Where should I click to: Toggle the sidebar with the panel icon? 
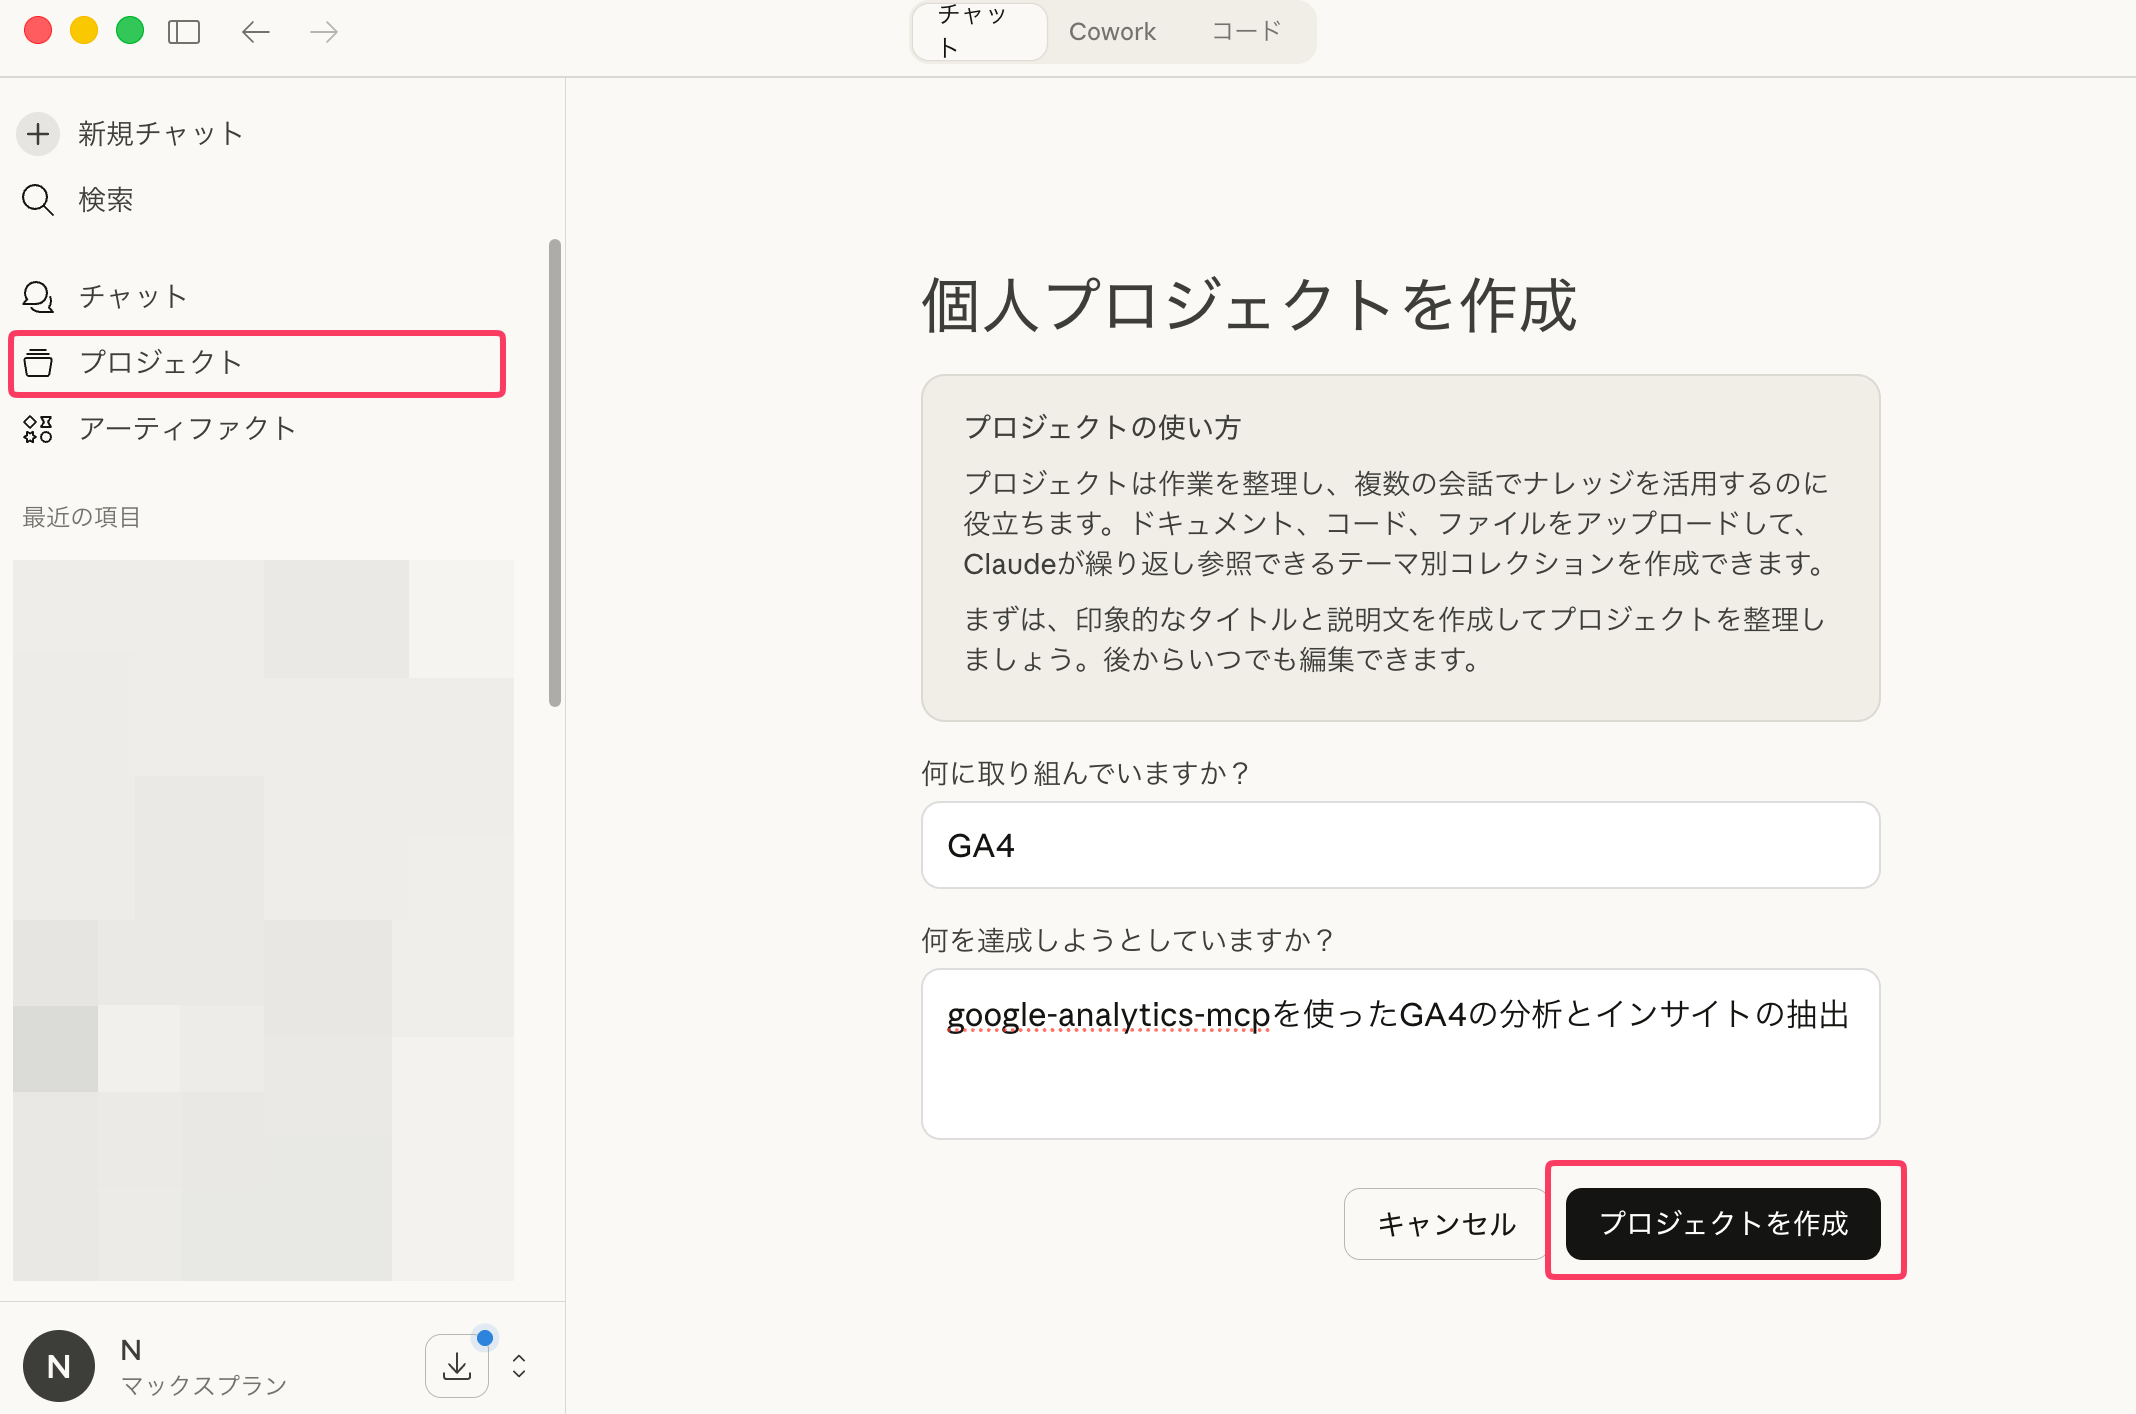(184, 31)
